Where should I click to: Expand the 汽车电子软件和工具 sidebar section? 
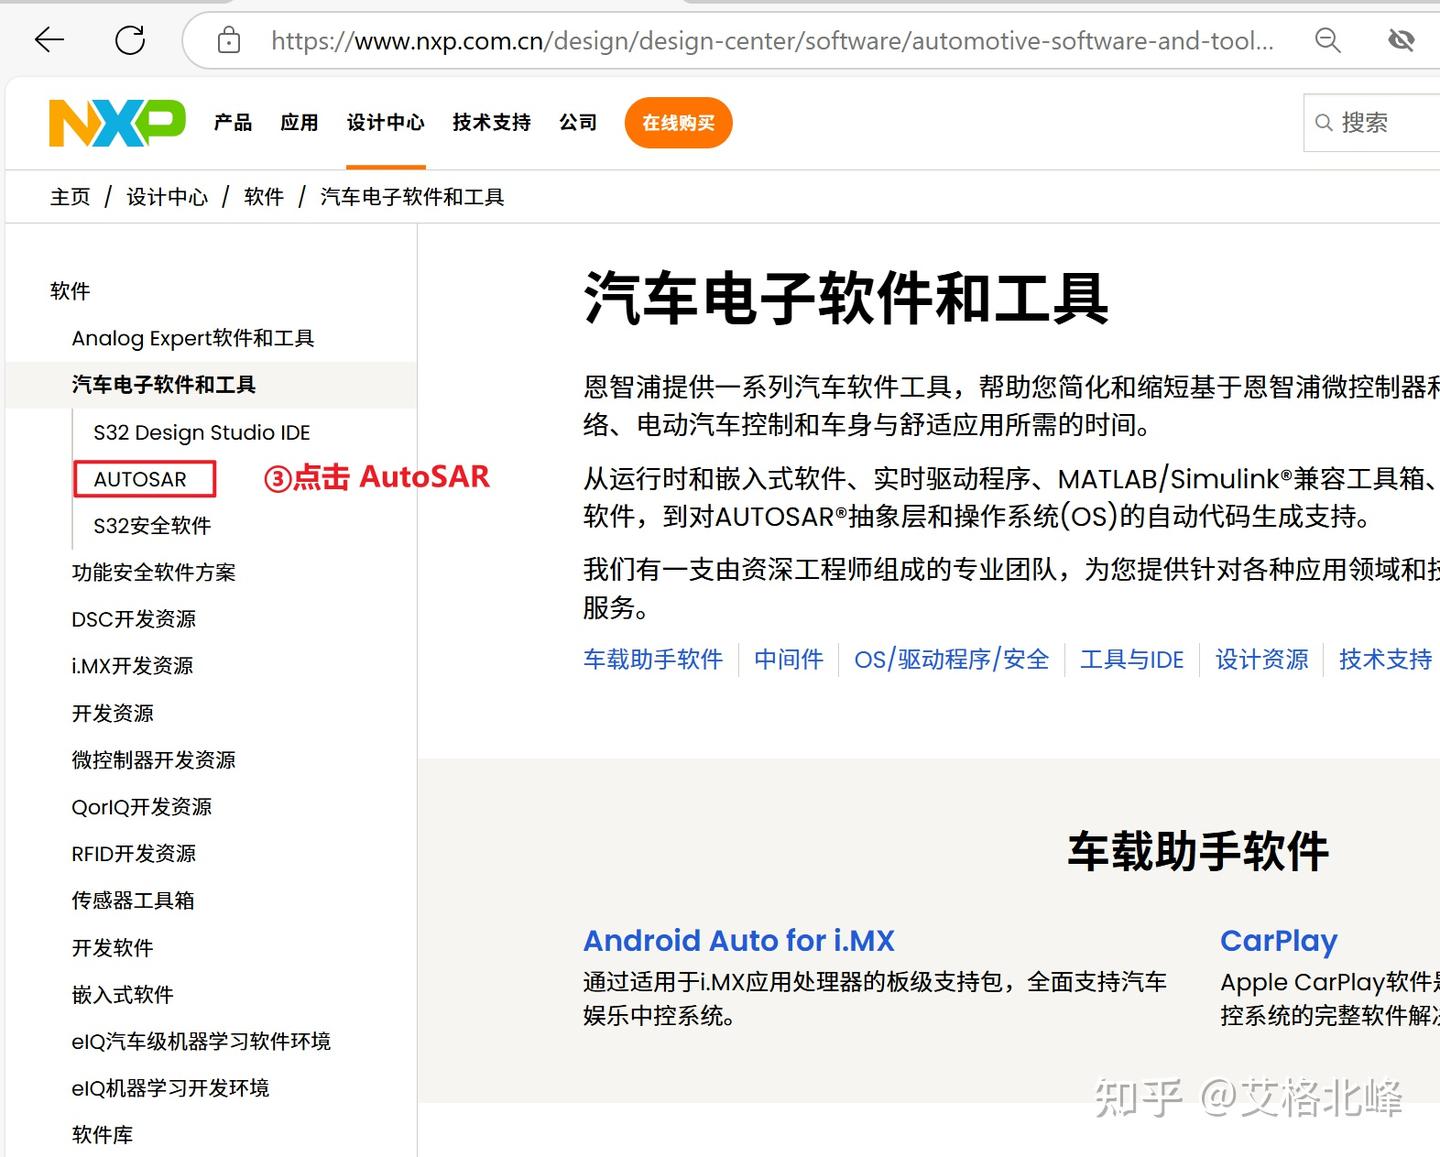163,384
